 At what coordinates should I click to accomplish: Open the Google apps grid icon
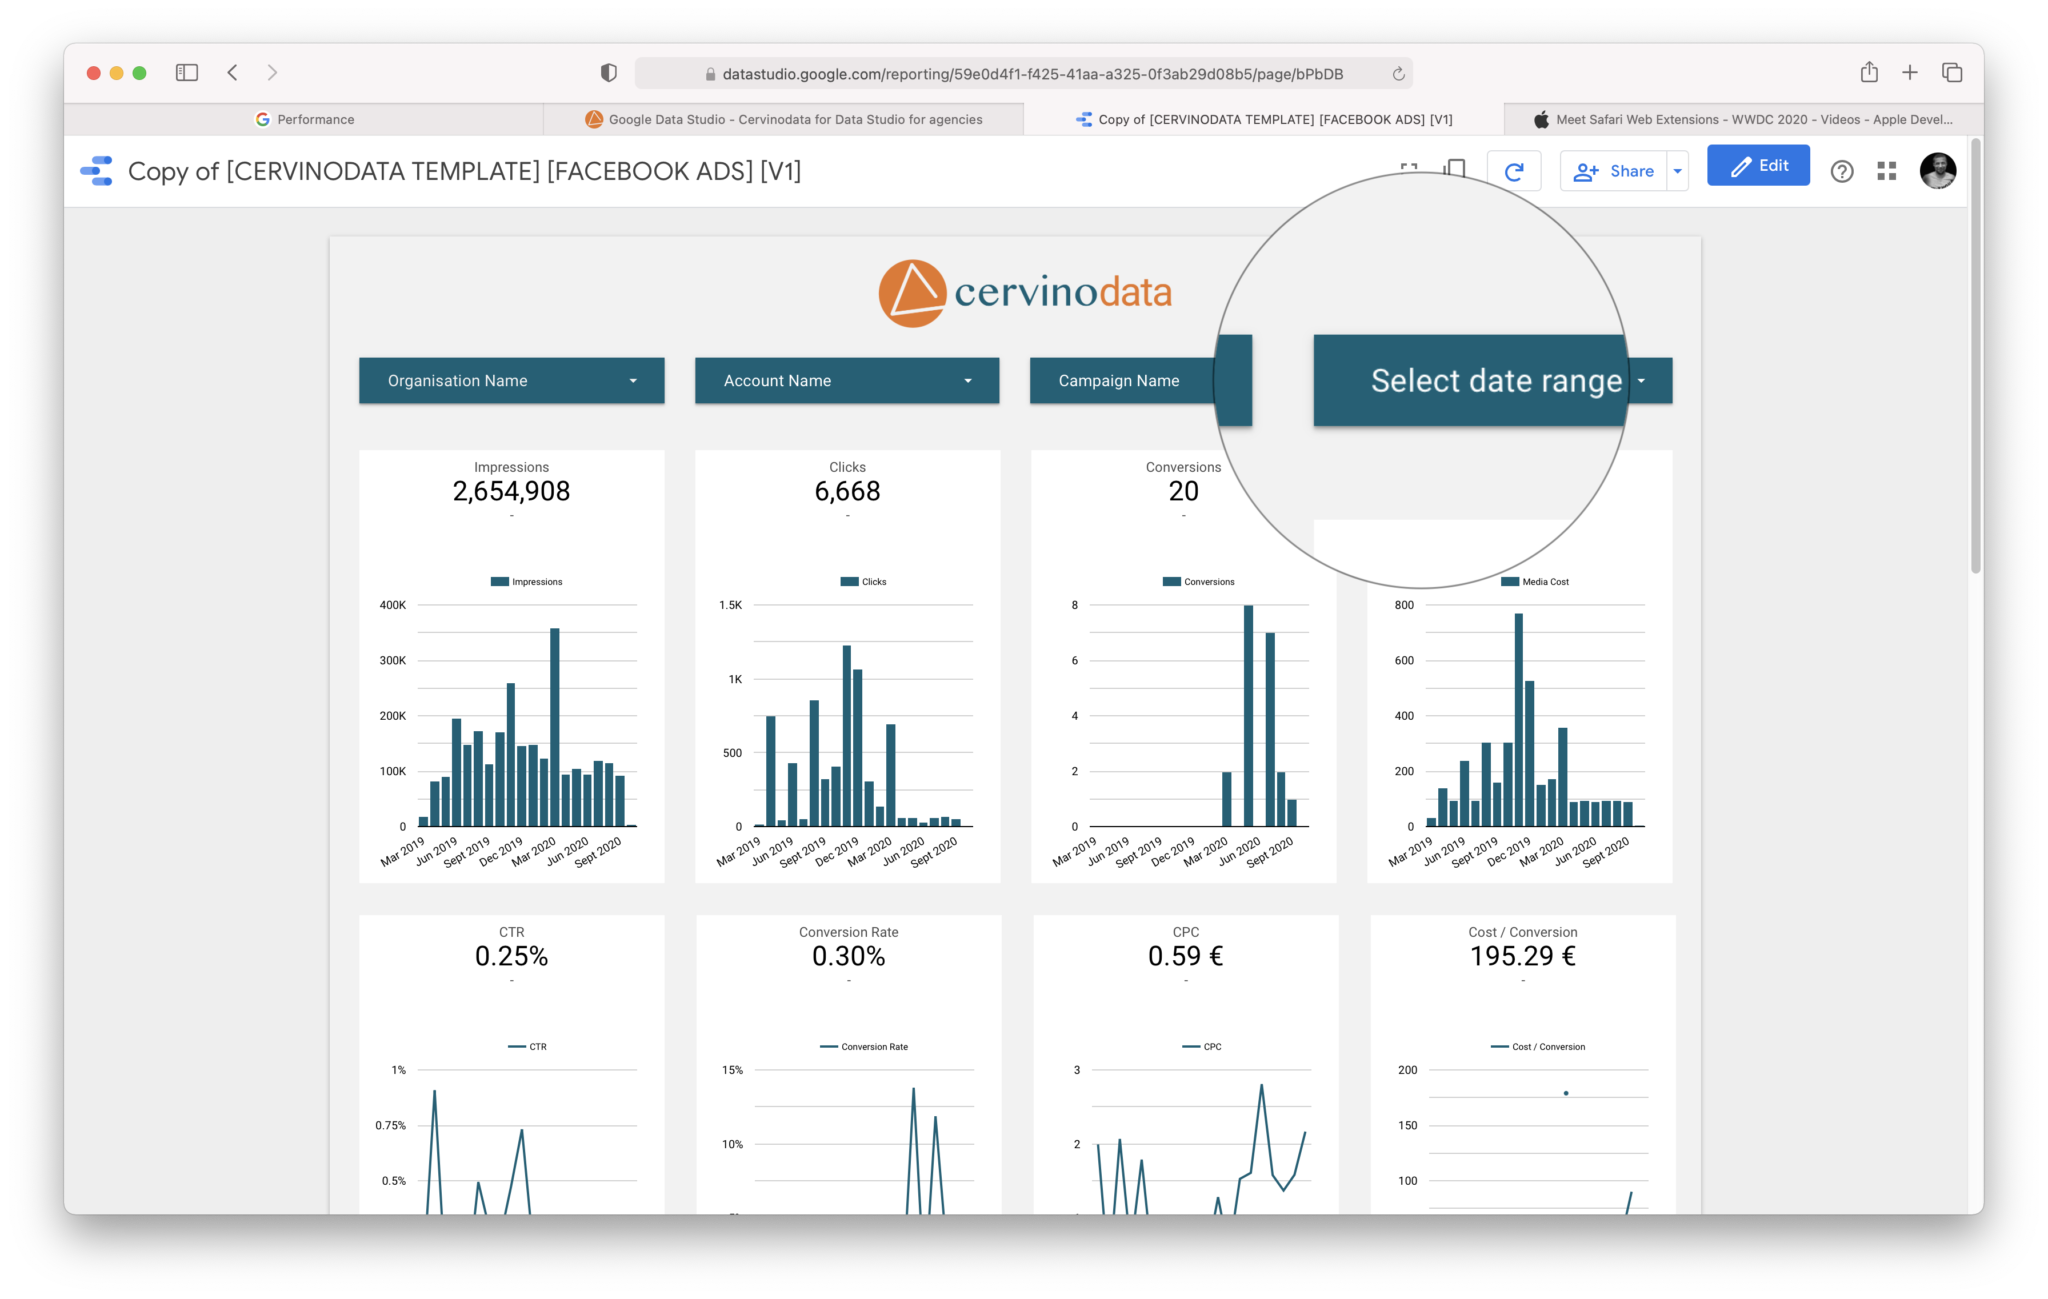pos(1887,171)
